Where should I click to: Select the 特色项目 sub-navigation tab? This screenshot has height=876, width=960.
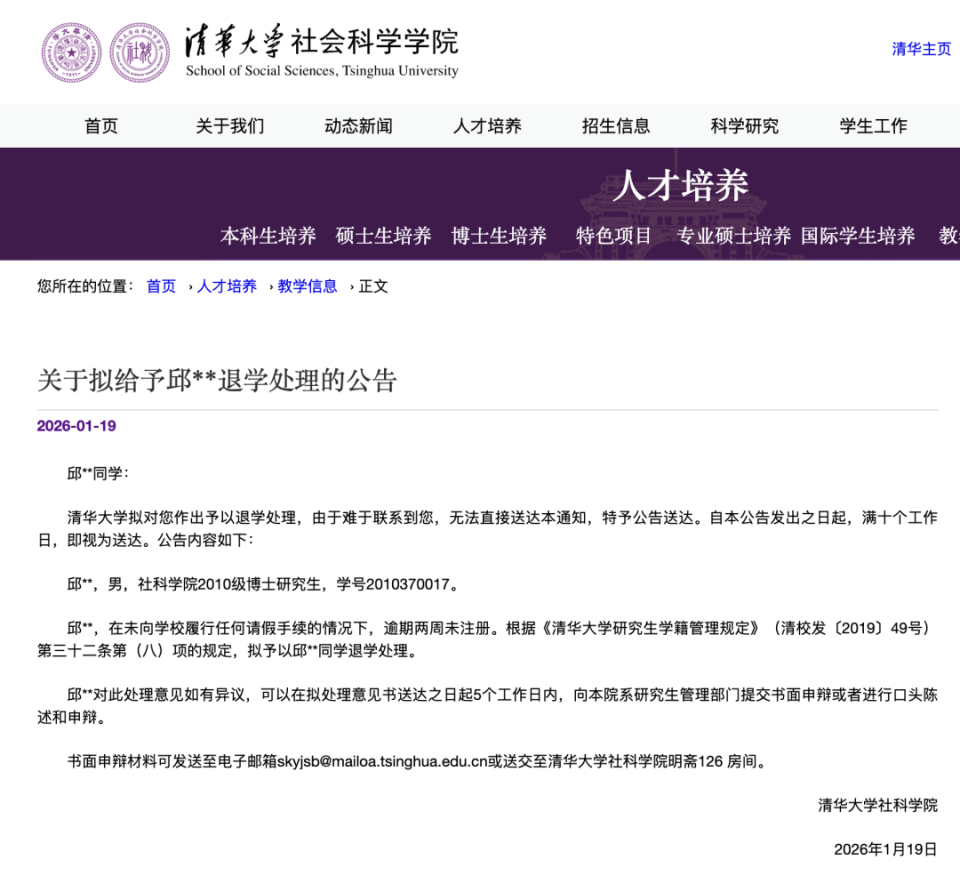click(x=610, y=236)
